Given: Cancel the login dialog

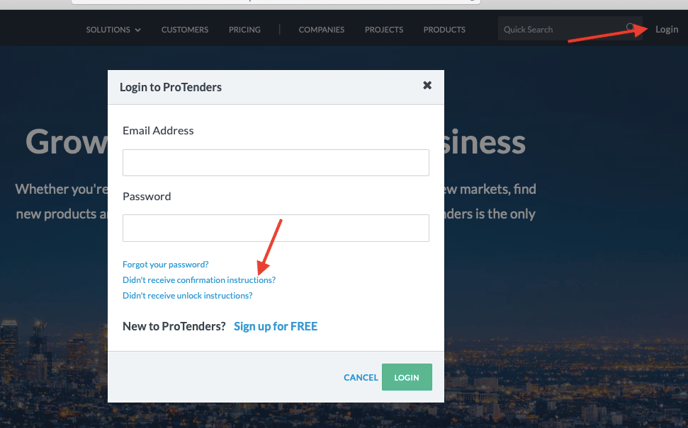Looking at the screenshot, I should (361, 378).
